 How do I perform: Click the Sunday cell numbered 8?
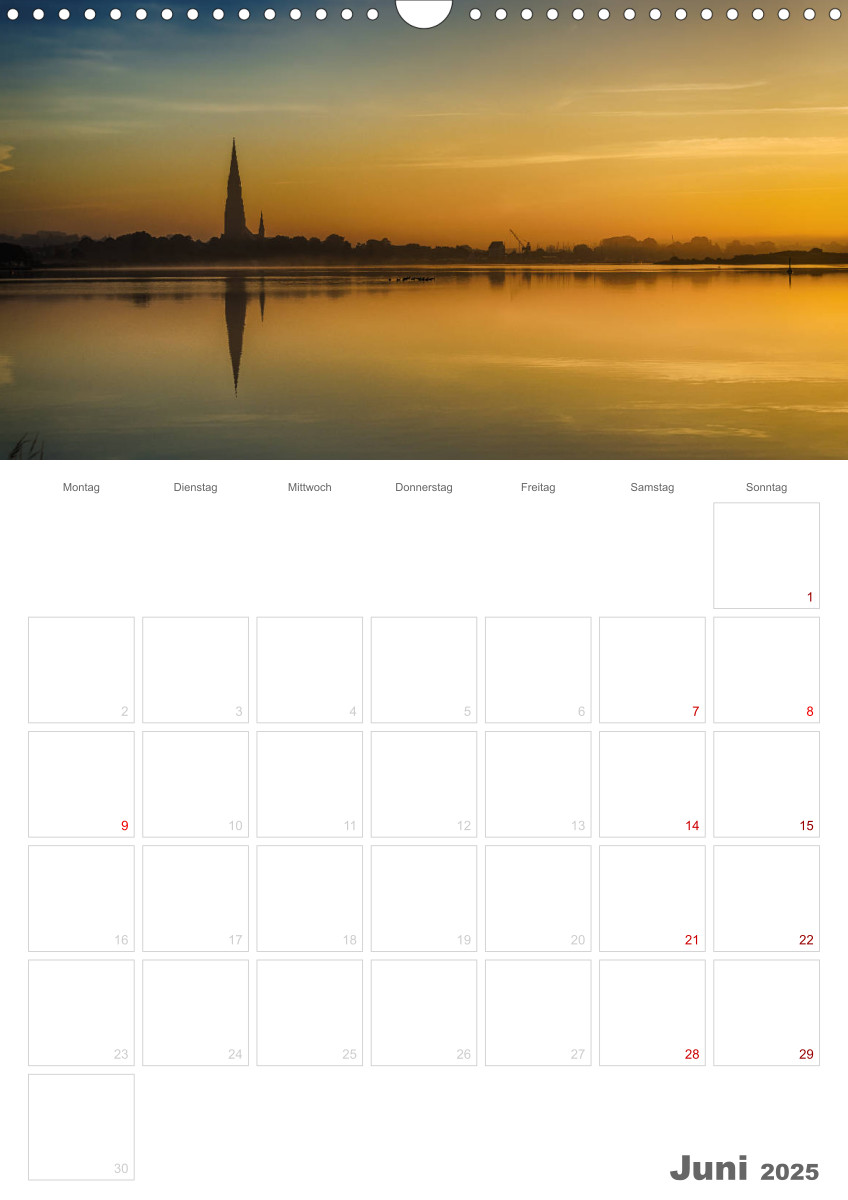click(766, 670)
